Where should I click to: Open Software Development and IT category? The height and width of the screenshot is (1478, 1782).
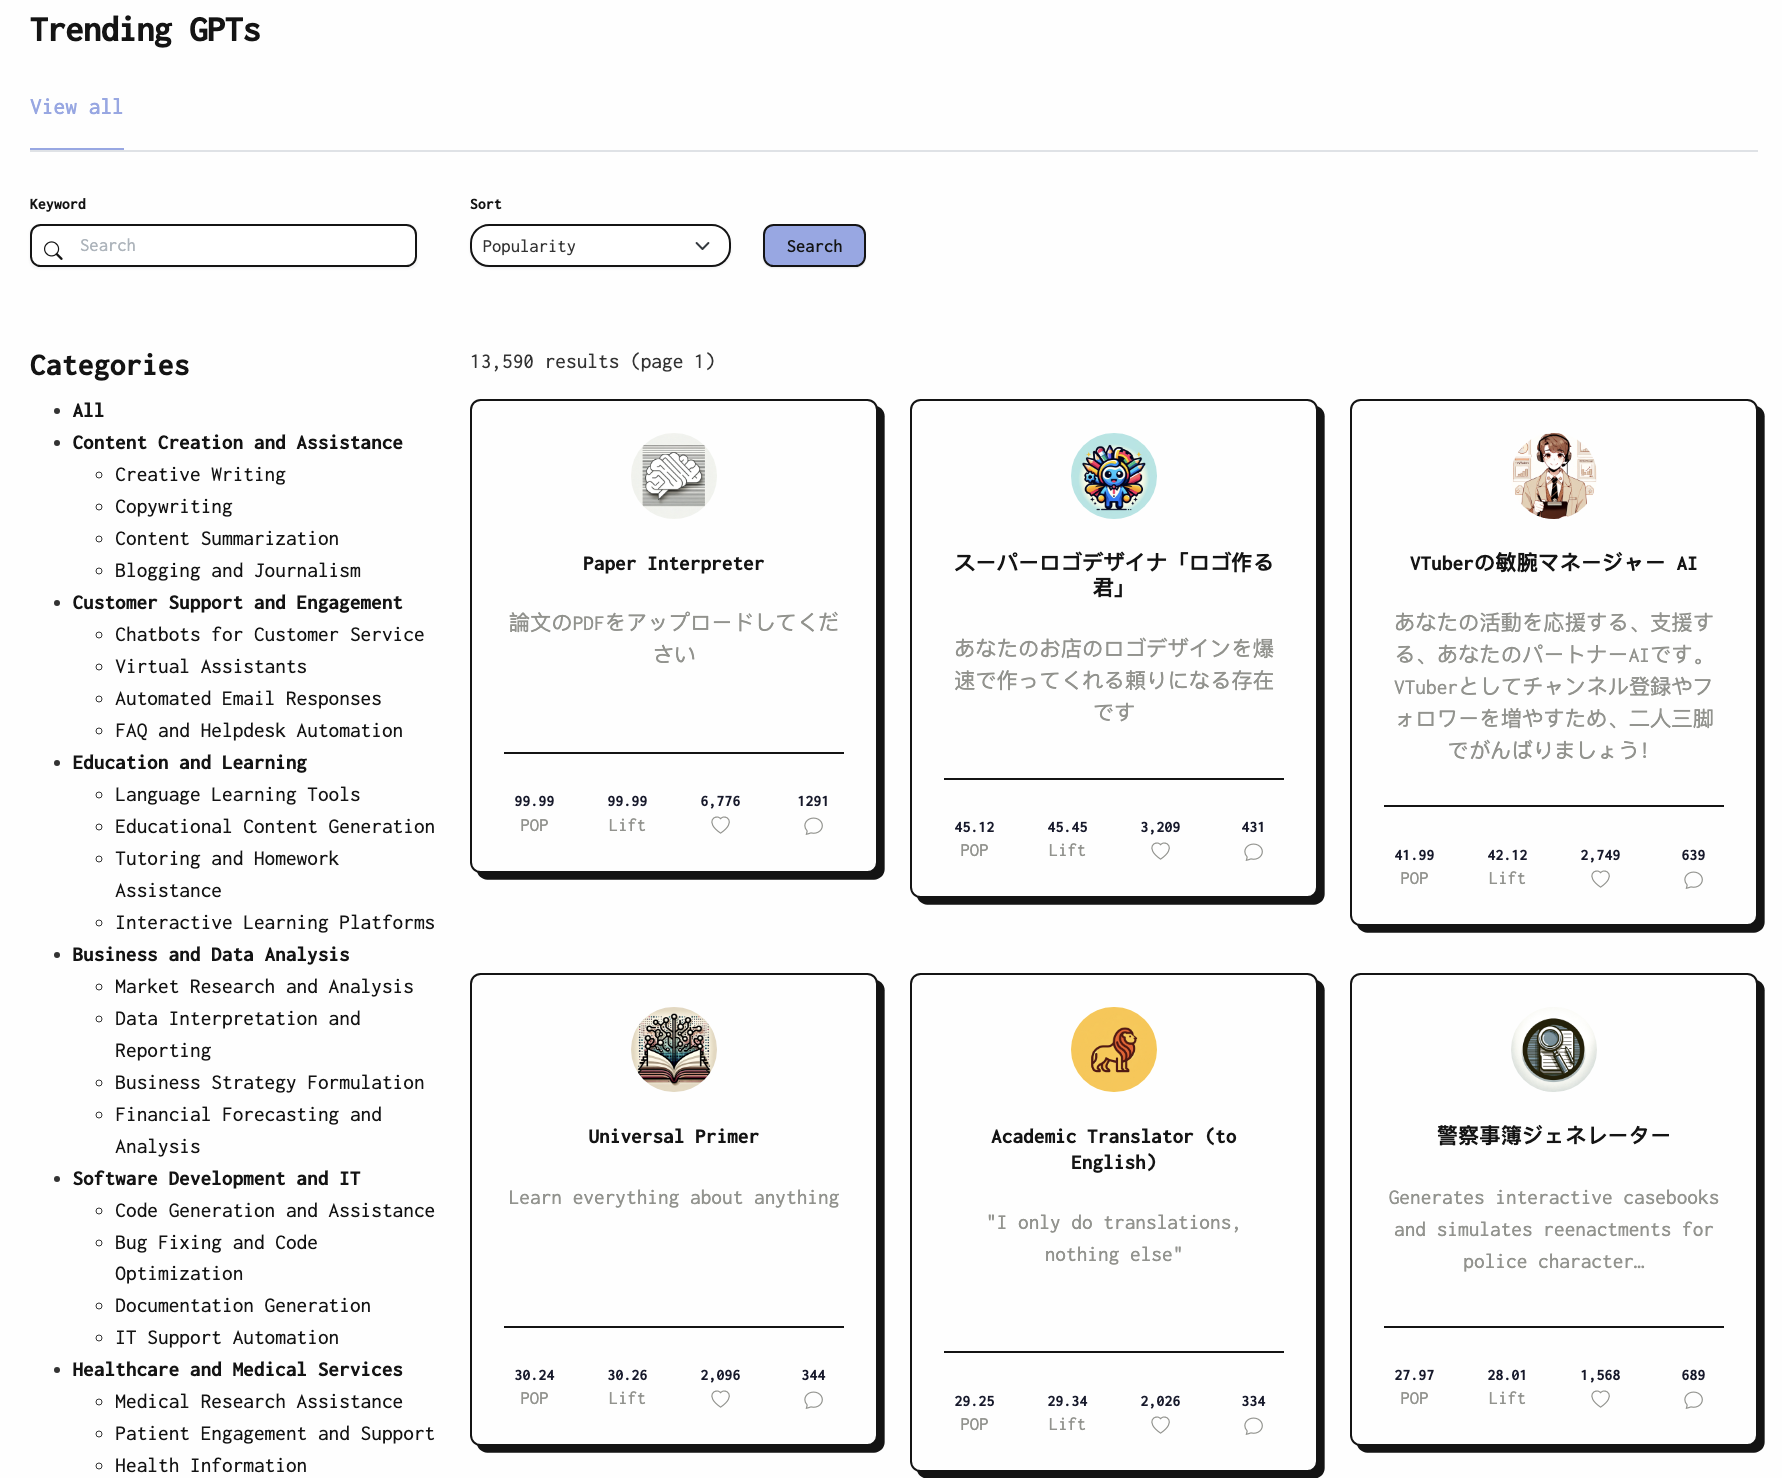216,1178
